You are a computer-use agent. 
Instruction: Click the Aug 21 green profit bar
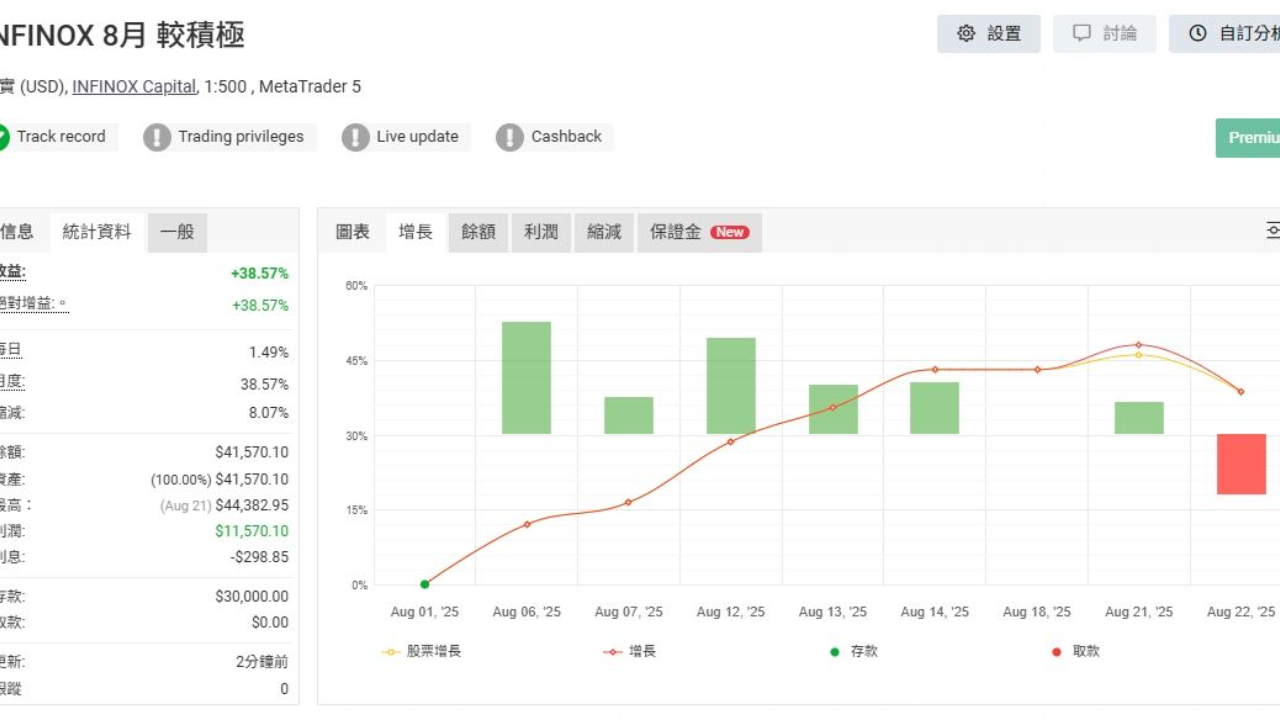pos(1139,418)
